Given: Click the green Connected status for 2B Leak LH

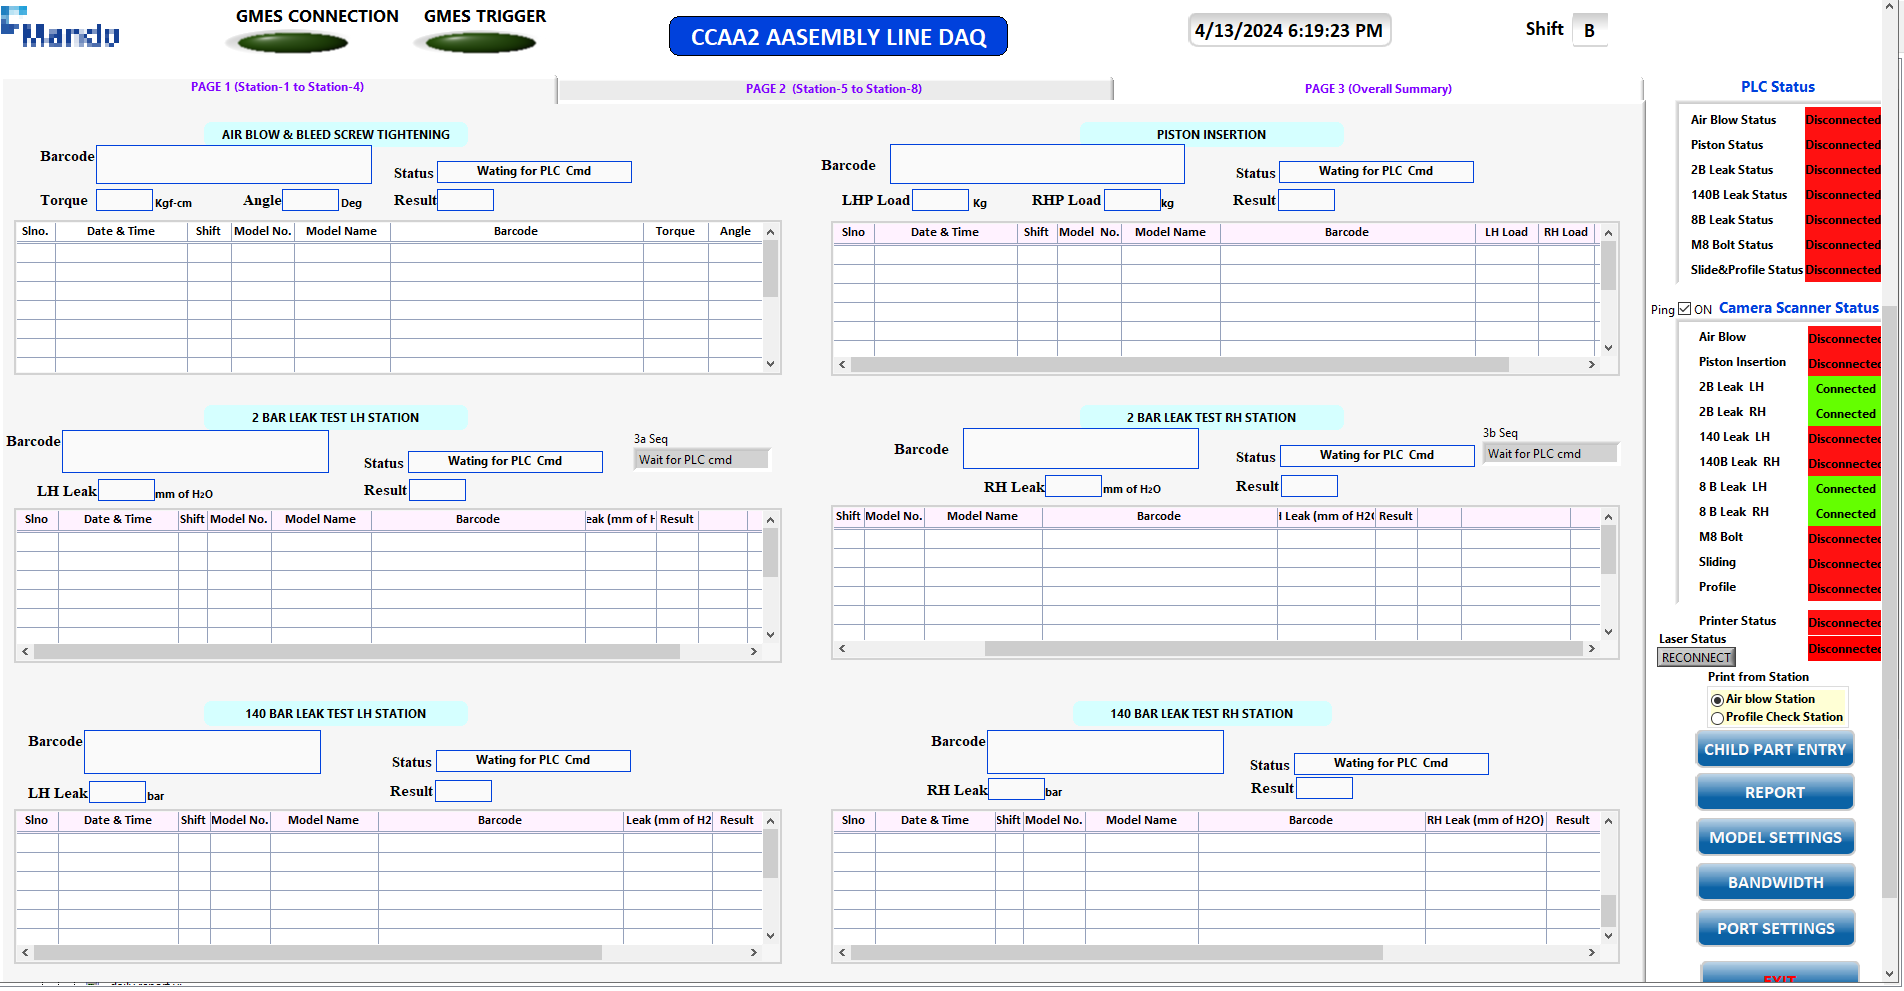Looking at the screenshot, I should point(1844,389).
